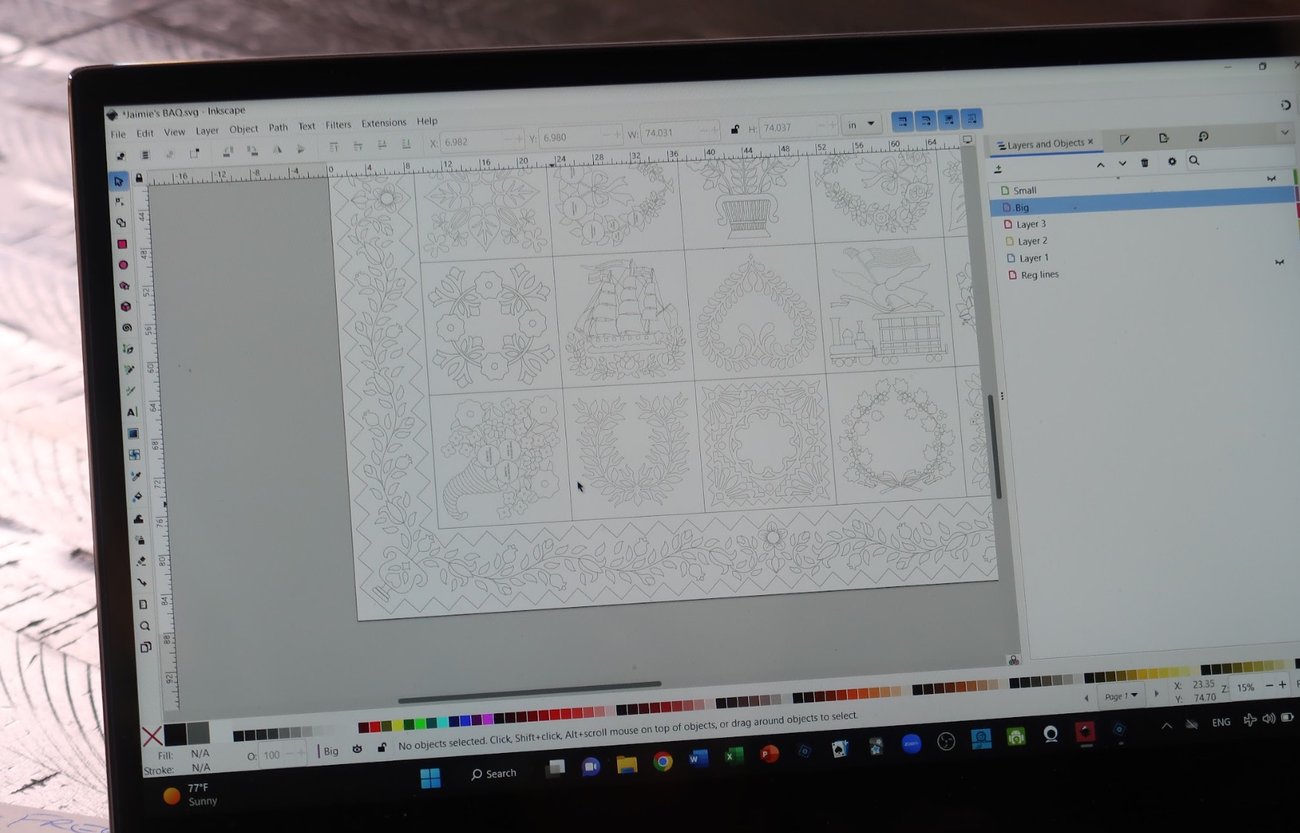This screenshot has width=1300, height=833.
Task: Select the Star polygon tool
Action: 124,286
